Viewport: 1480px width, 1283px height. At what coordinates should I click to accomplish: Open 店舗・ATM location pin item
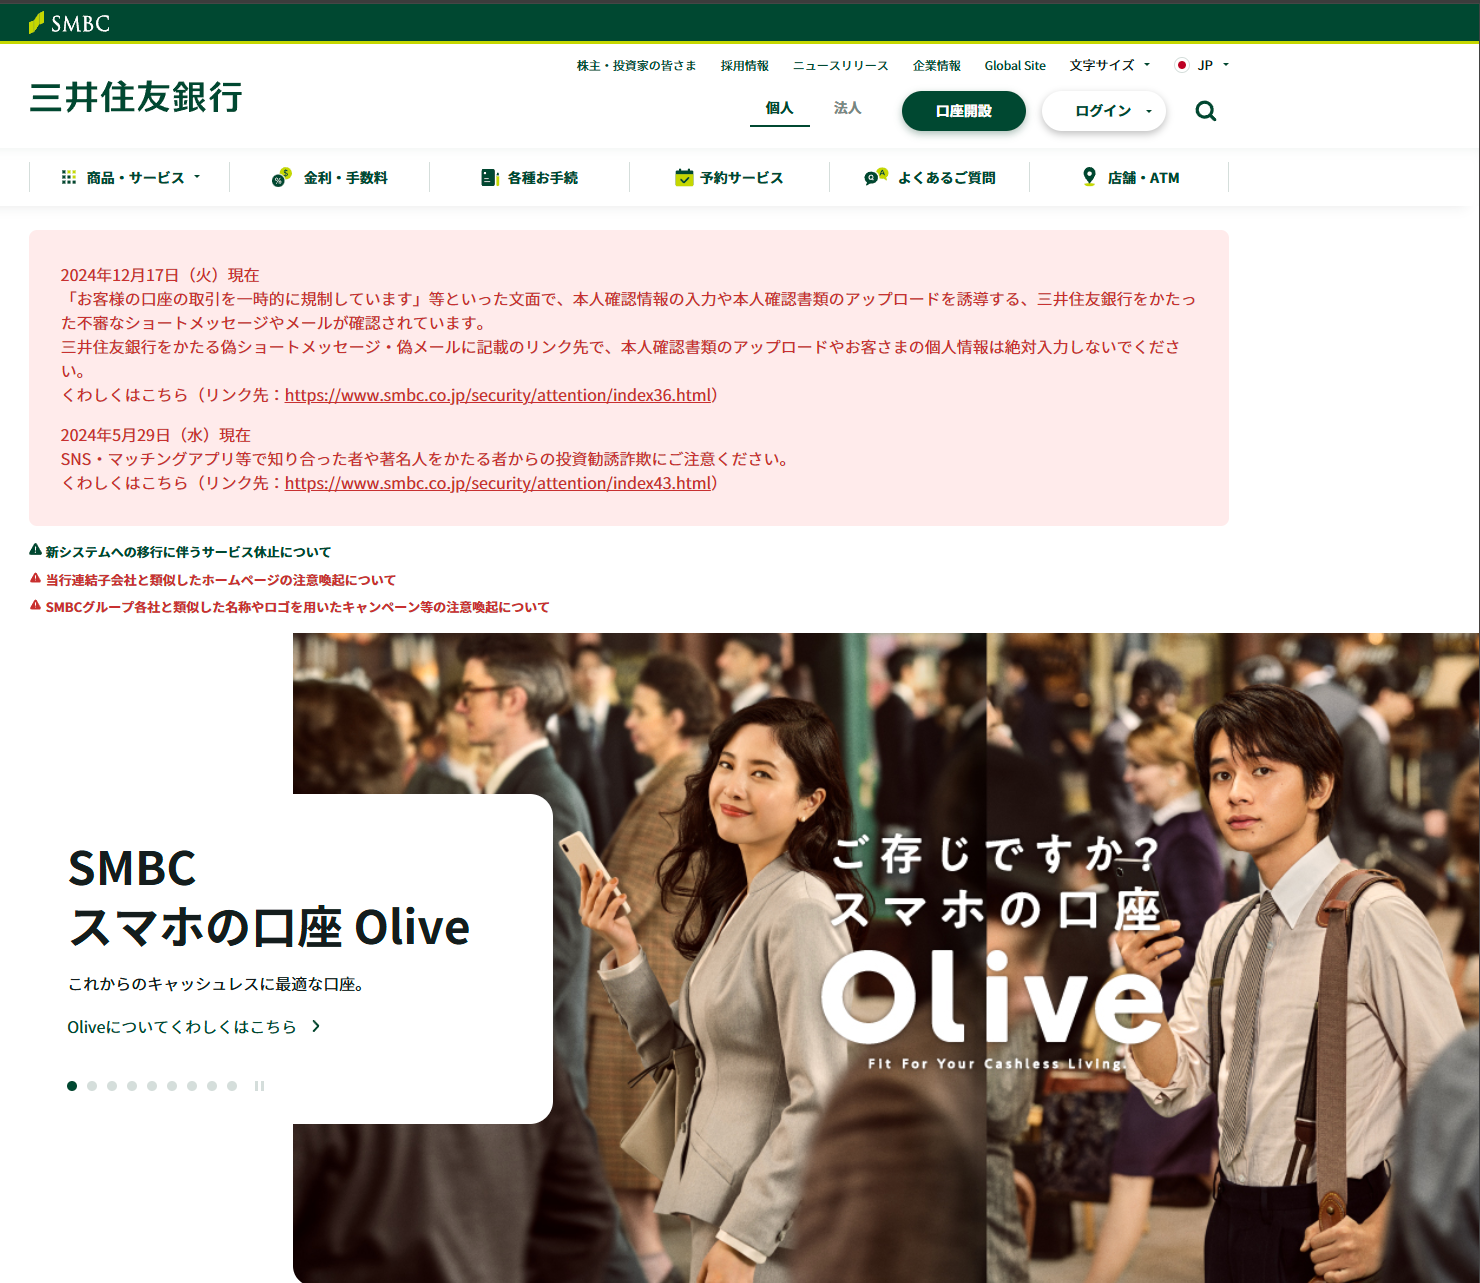pos(1130,178)
